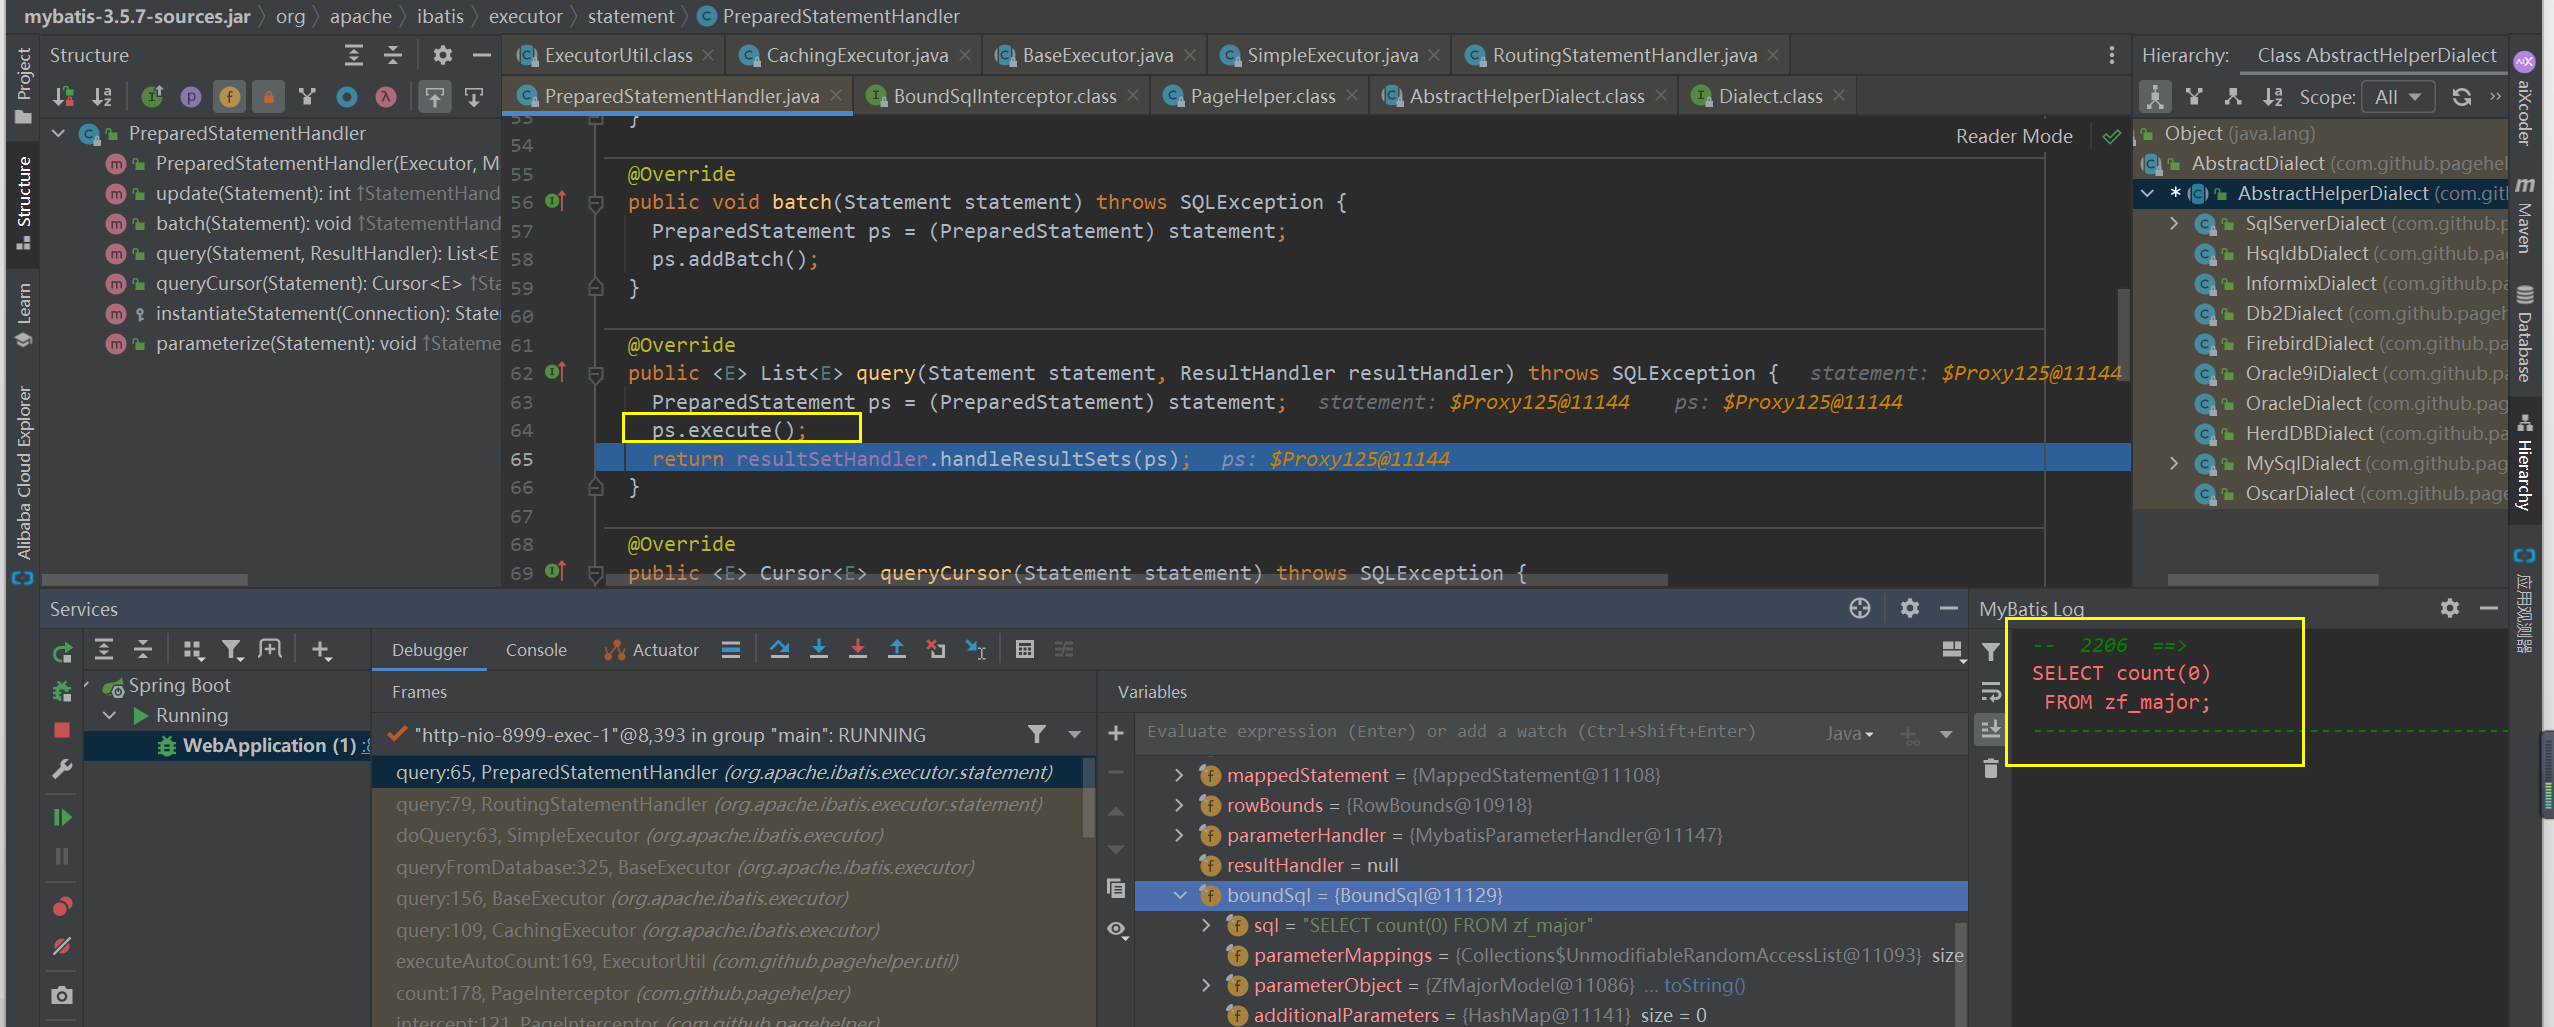Screen dimensions: 2554x1027
Task: Toggle Show Fields orange f icon
Action: coord(230,97)
